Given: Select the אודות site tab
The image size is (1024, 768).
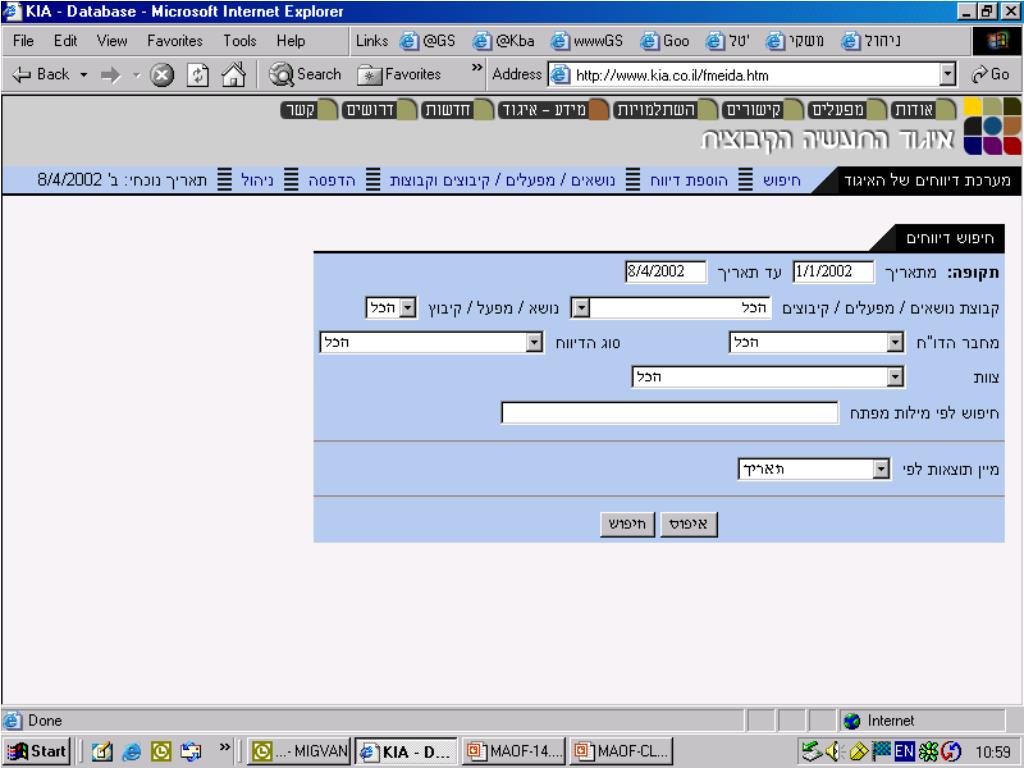Looking at the screenshot, I should 921,110.
